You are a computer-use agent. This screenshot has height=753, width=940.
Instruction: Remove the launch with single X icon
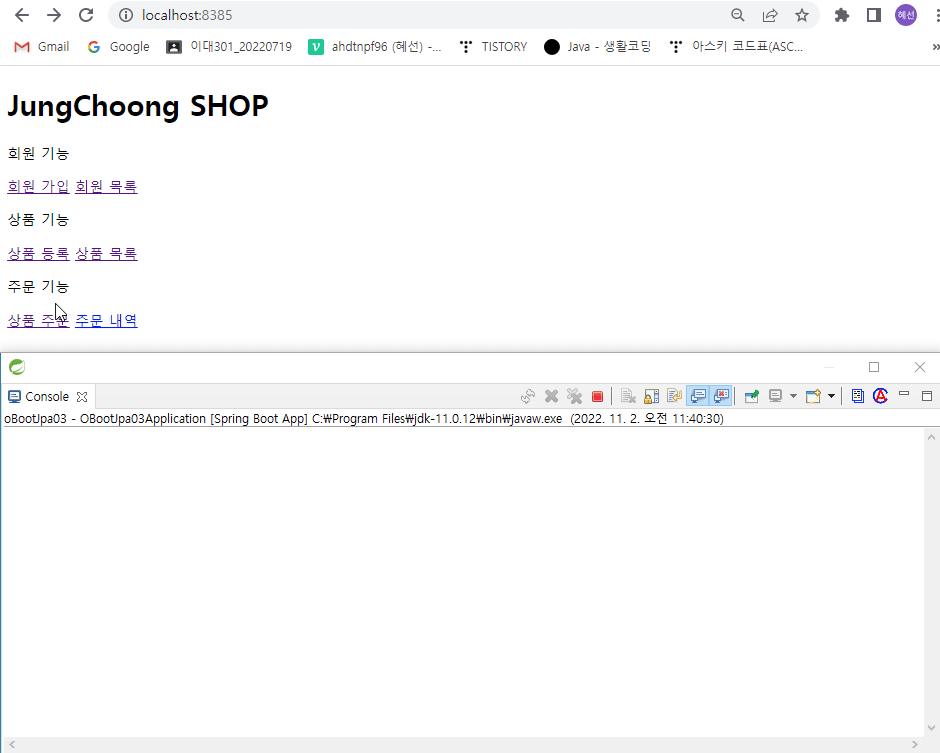click(x=552, y=396)
